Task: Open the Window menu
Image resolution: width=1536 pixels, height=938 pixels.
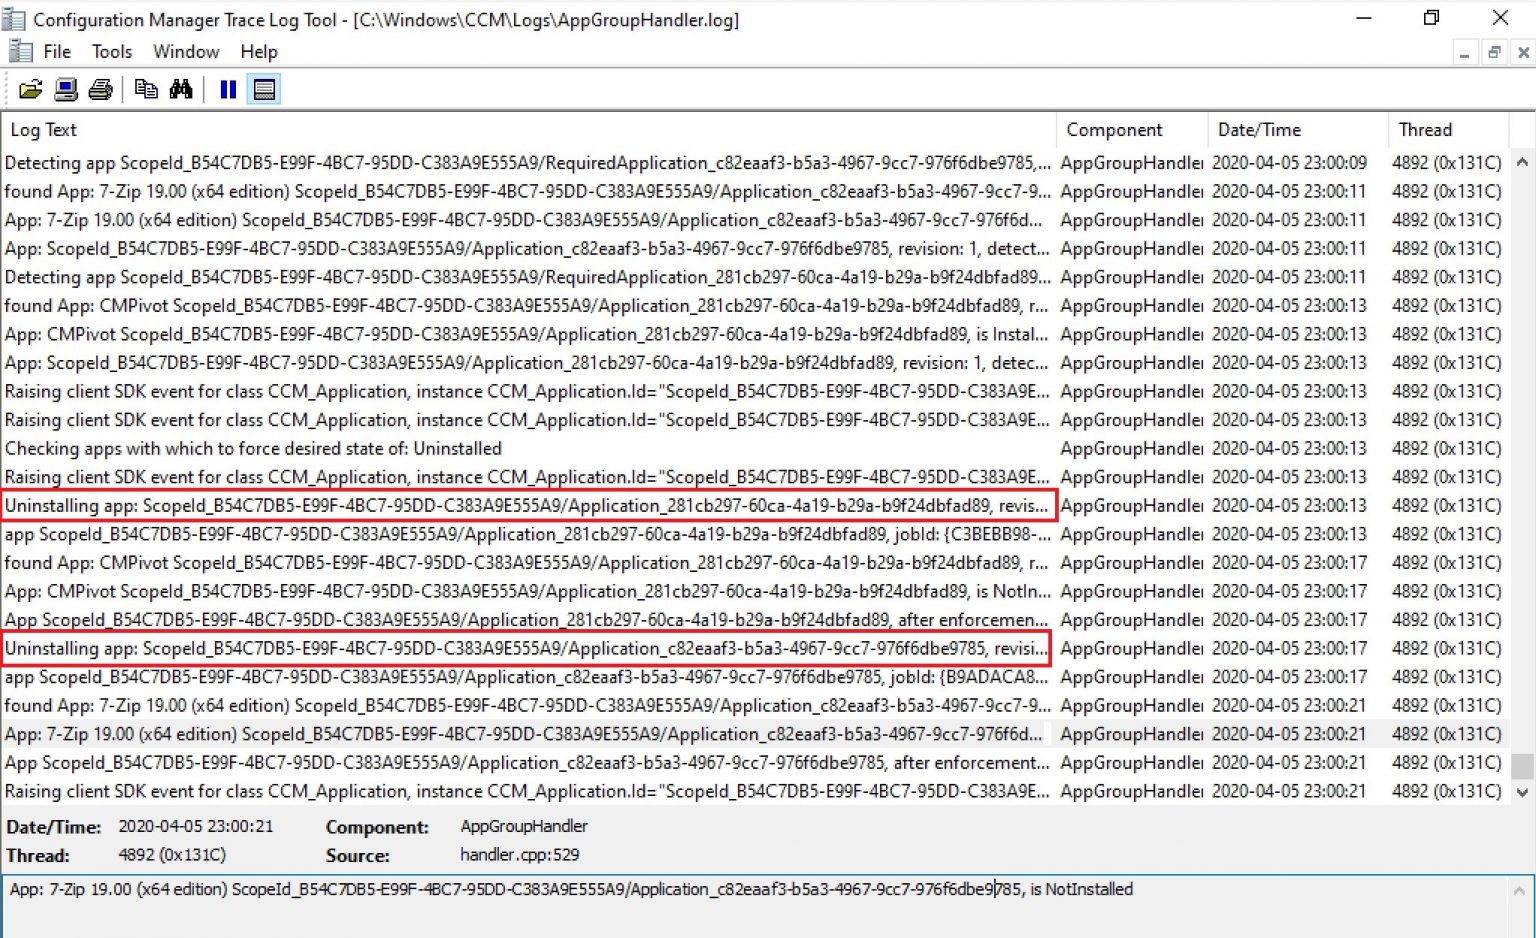Action: pyautogui.click(x=185, y=51)
